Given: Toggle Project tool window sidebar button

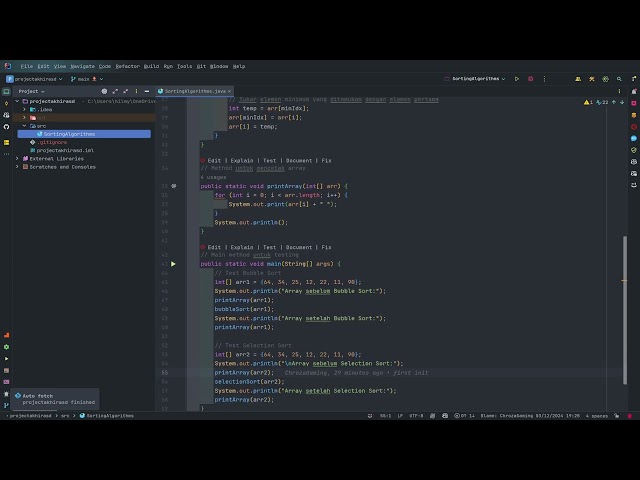Looking at the screenshot, I should coord(6,91).
